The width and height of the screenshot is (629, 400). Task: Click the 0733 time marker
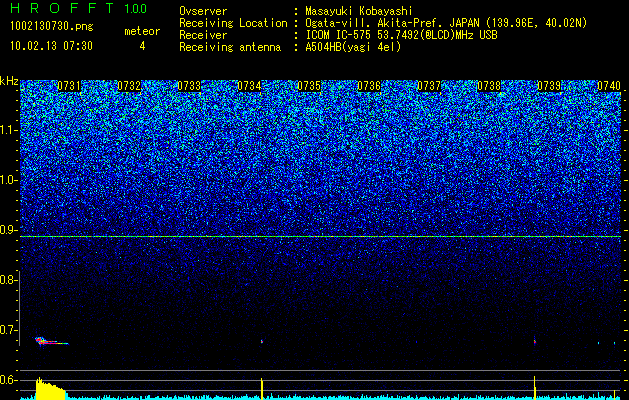(189, 86)
